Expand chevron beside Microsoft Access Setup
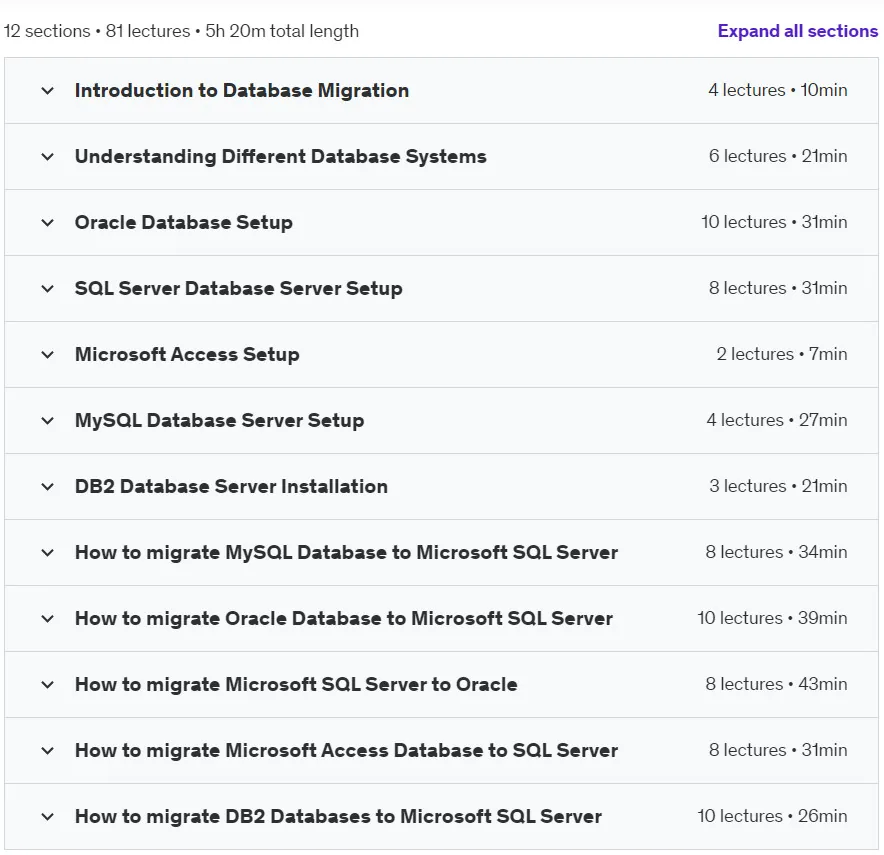884x855 pixels. coord(48,355)
